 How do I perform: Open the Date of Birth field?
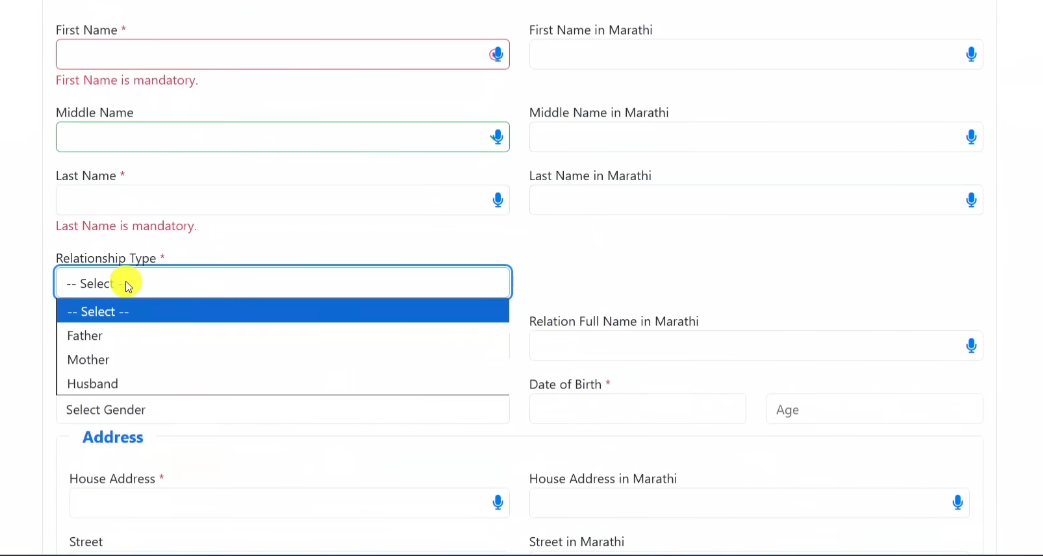click(x=637, y=409)
